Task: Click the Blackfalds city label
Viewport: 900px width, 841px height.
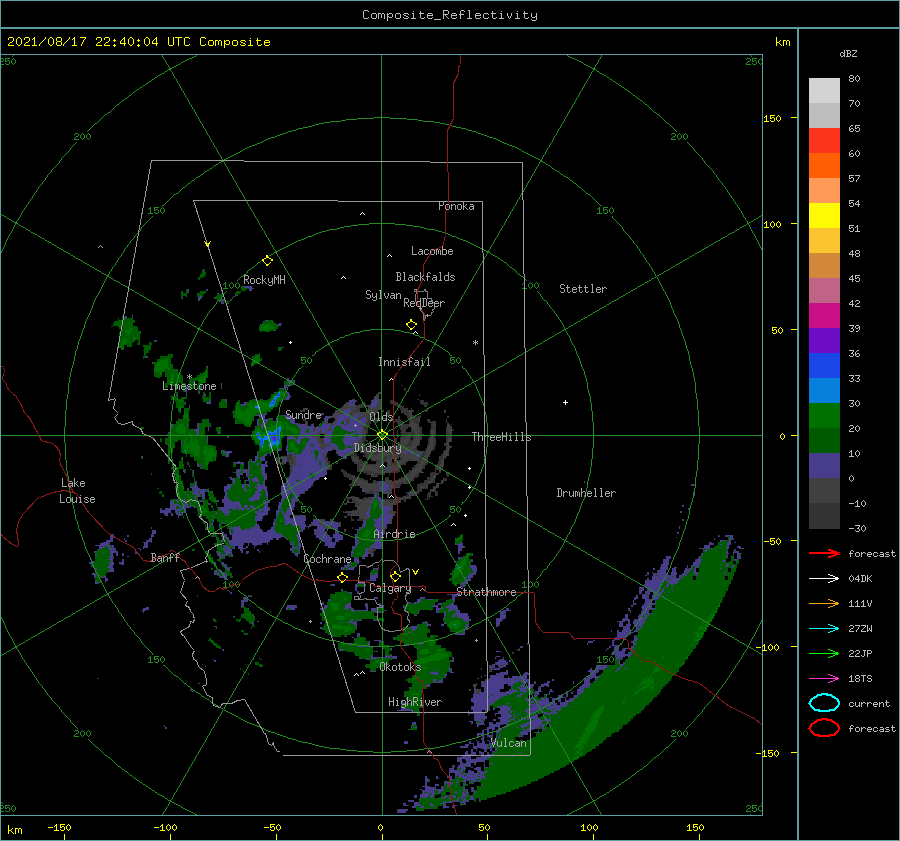Action: (425, 277)
